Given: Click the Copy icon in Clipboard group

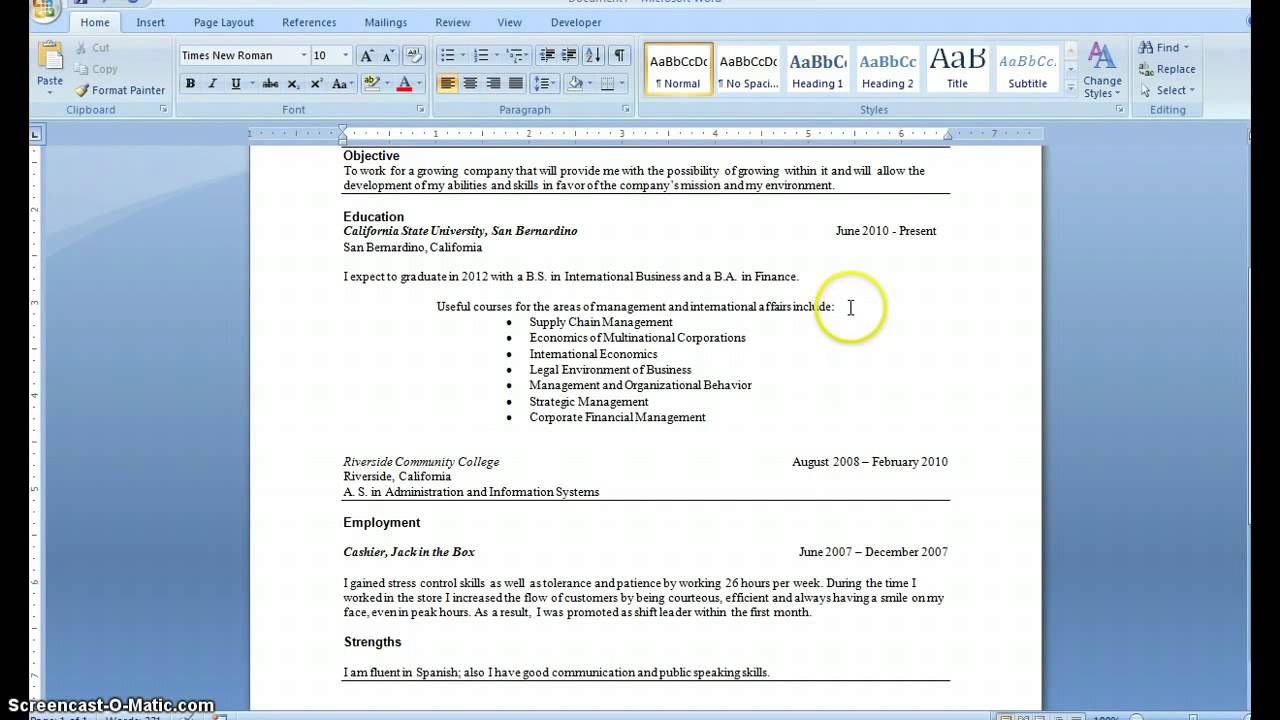Looking at the screenshot, I should (x=82, y=69).
